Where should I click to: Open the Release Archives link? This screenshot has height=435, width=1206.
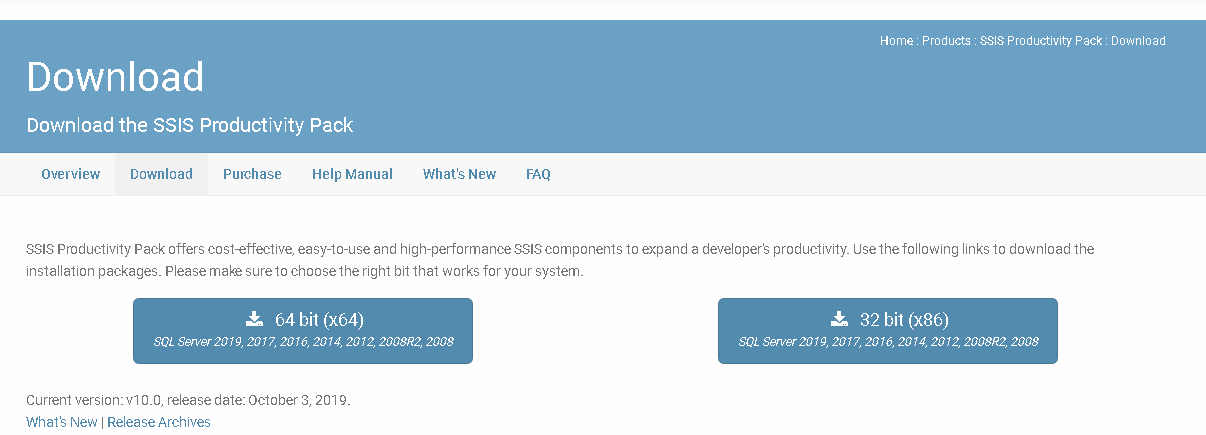(x=159, y=422)
